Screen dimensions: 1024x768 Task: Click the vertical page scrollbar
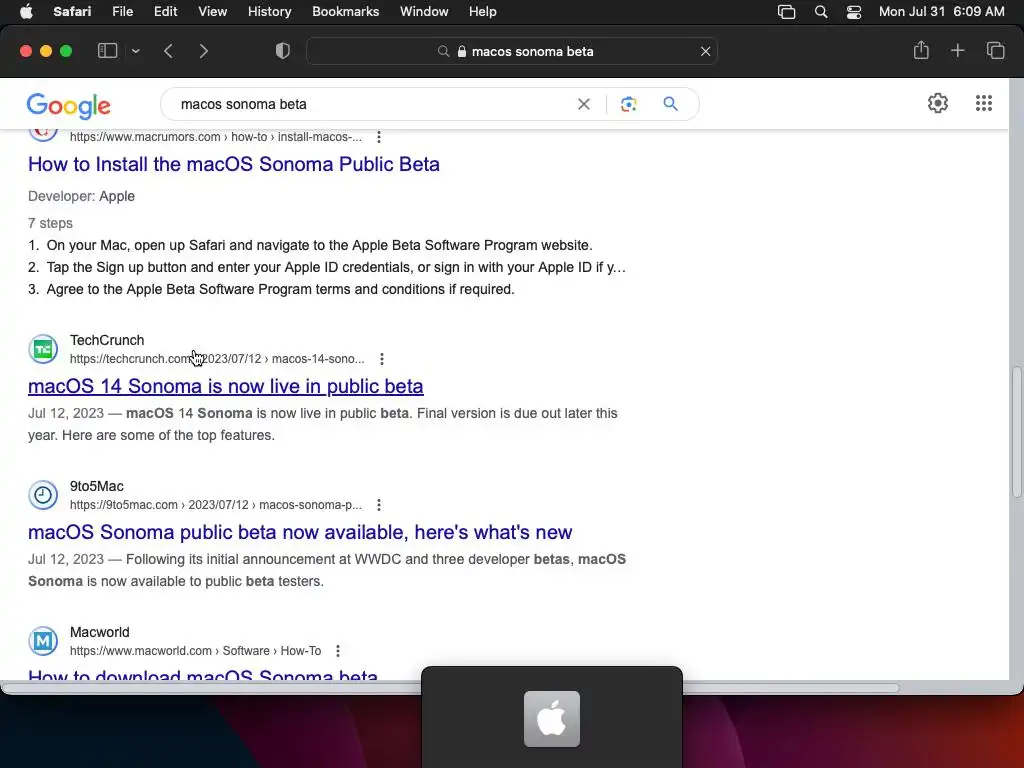1016,432
